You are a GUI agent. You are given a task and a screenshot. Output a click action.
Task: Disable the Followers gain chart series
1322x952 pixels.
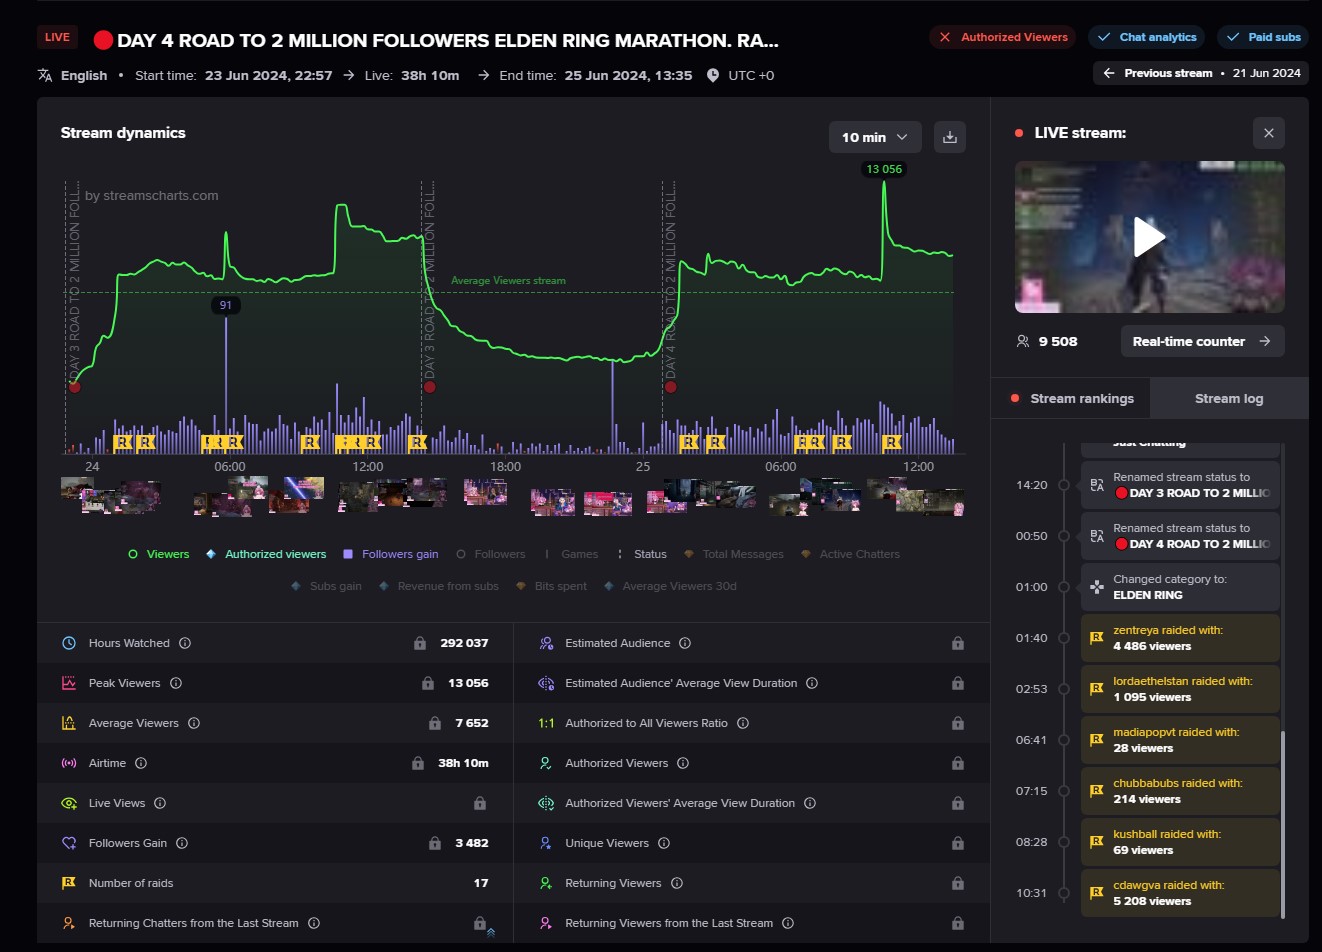390,554
